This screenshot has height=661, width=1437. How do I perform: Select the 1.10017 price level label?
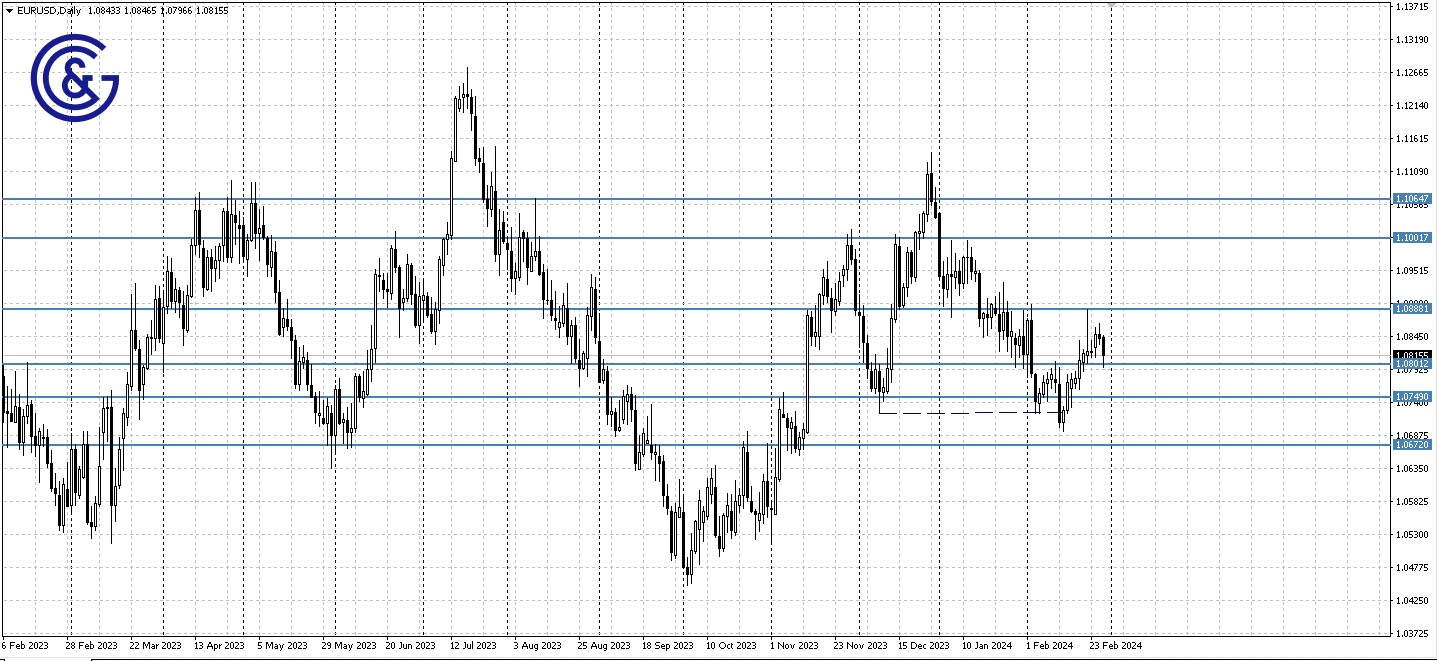point(1416,238)
